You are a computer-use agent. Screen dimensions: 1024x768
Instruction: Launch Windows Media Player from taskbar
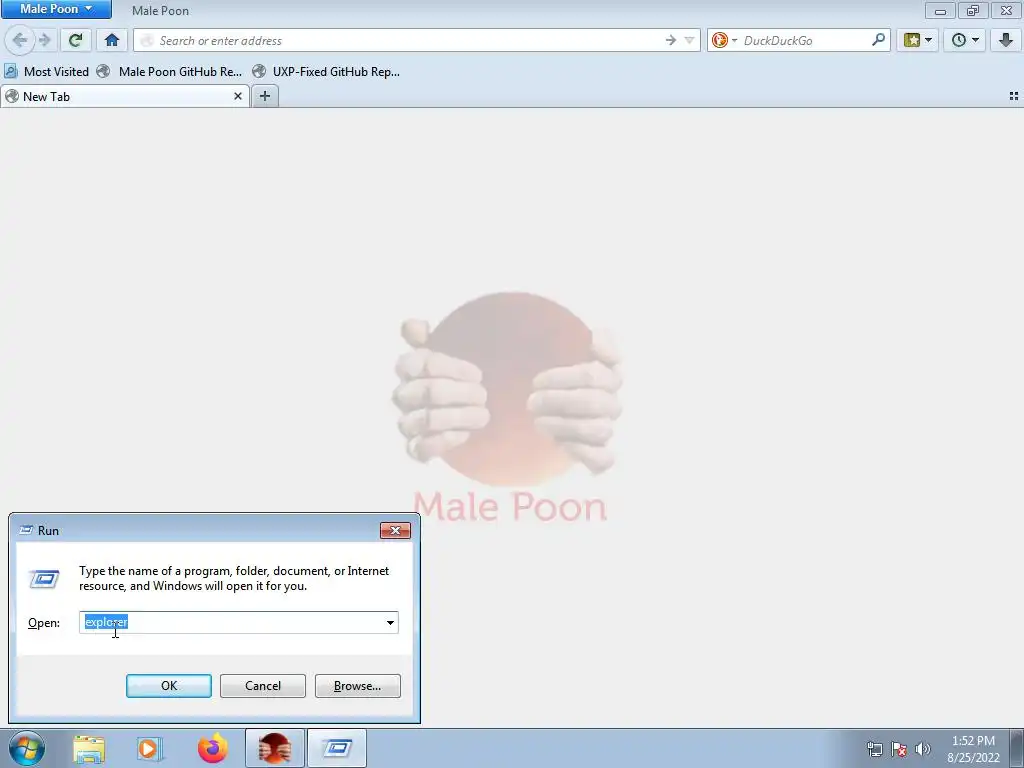pos(150,748)
